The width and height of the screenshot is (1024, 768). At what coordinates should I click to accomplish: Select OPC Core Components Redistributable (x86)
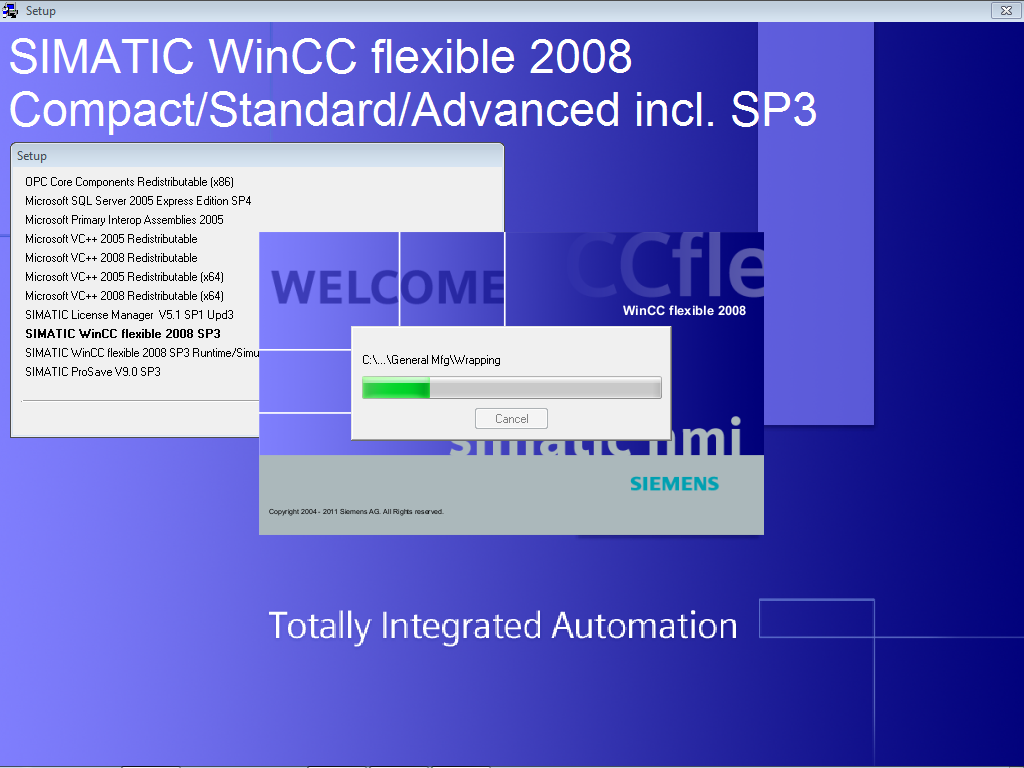tap(129, 182)
